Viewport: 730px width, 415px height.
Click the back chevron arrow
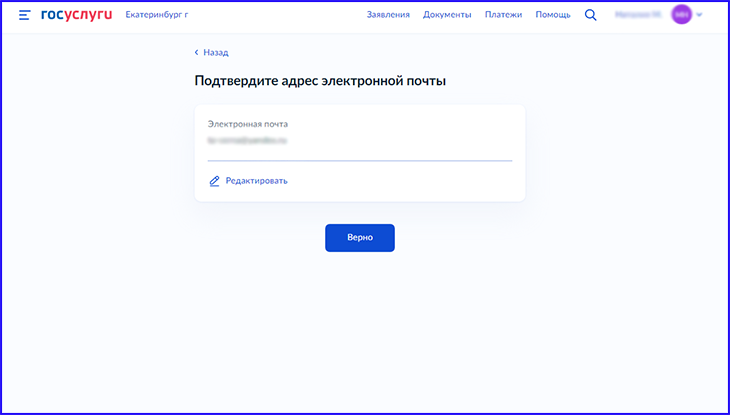(197, 53)
